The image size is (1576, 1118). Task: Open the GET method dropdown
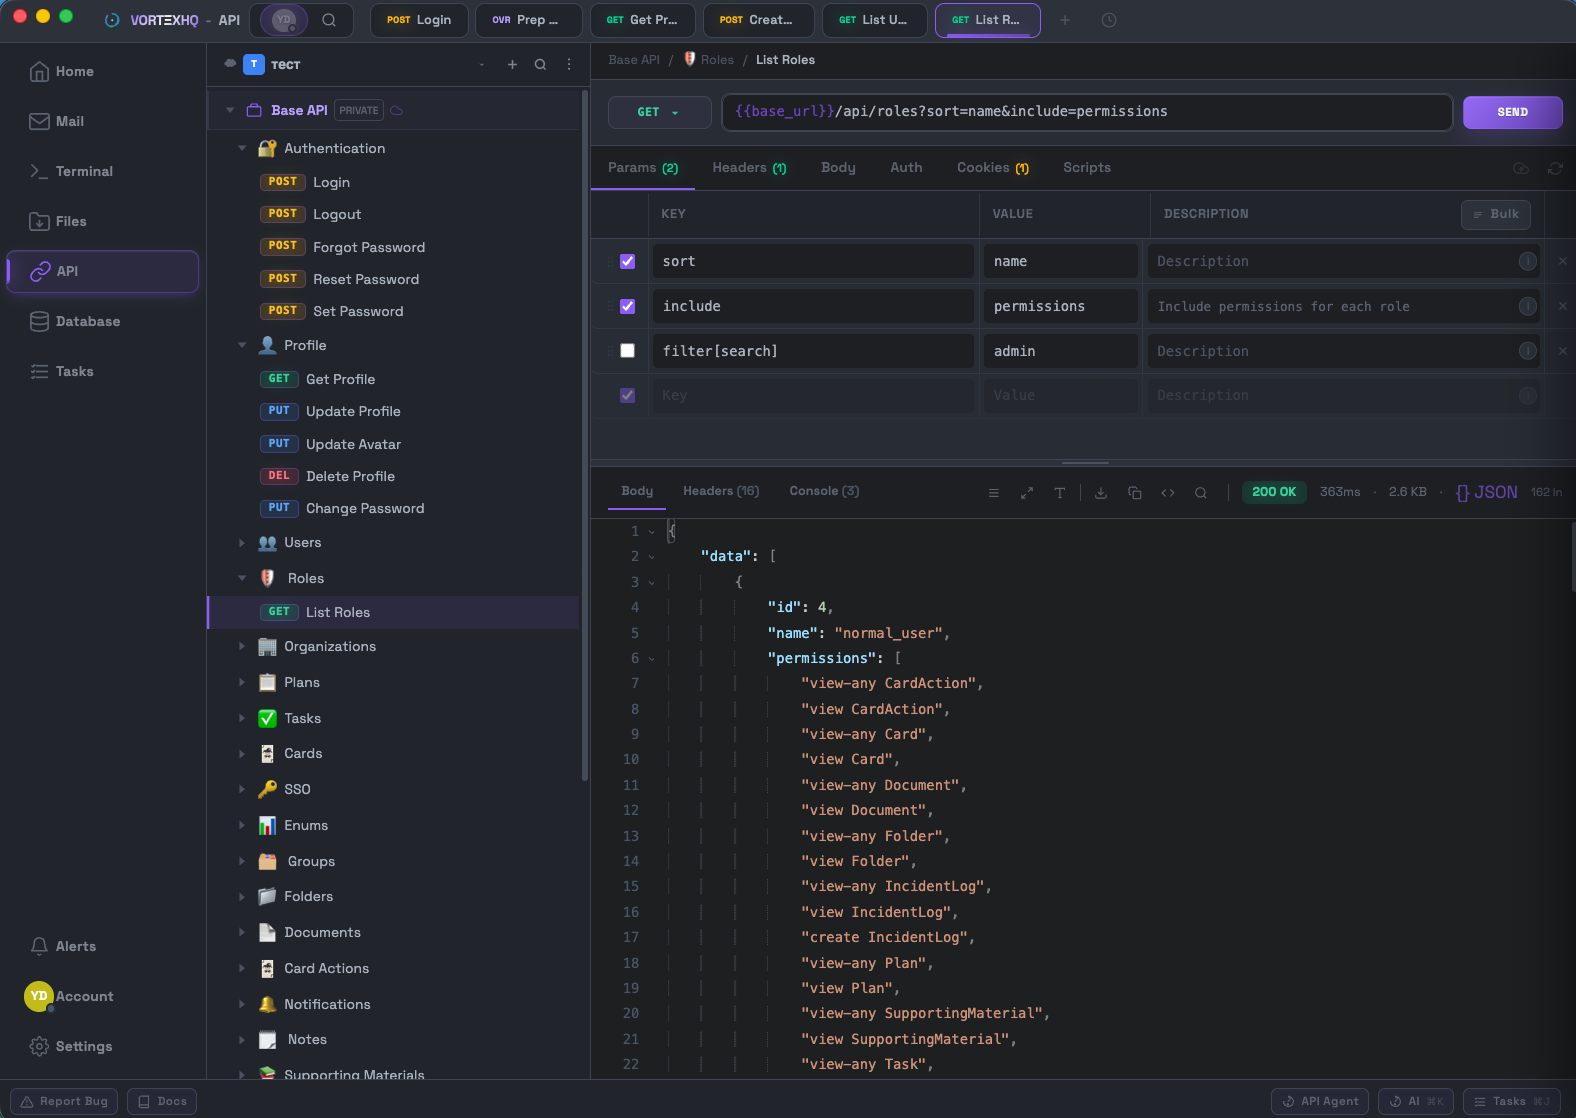[659, 112]
